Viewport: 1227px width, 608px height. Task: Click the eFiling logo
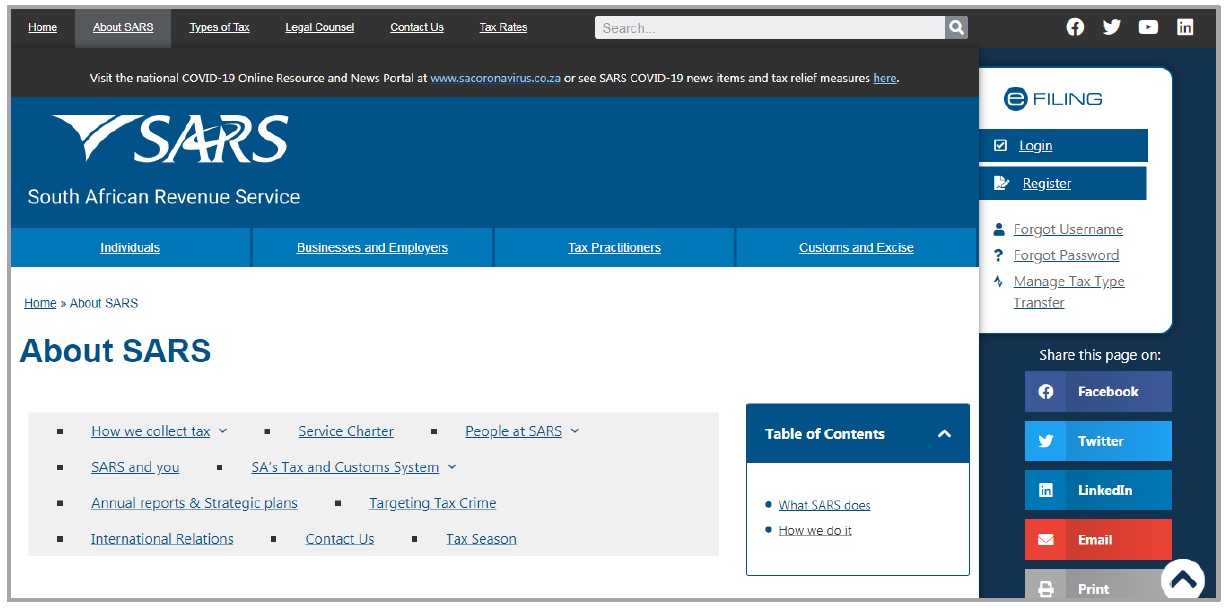1053,98
